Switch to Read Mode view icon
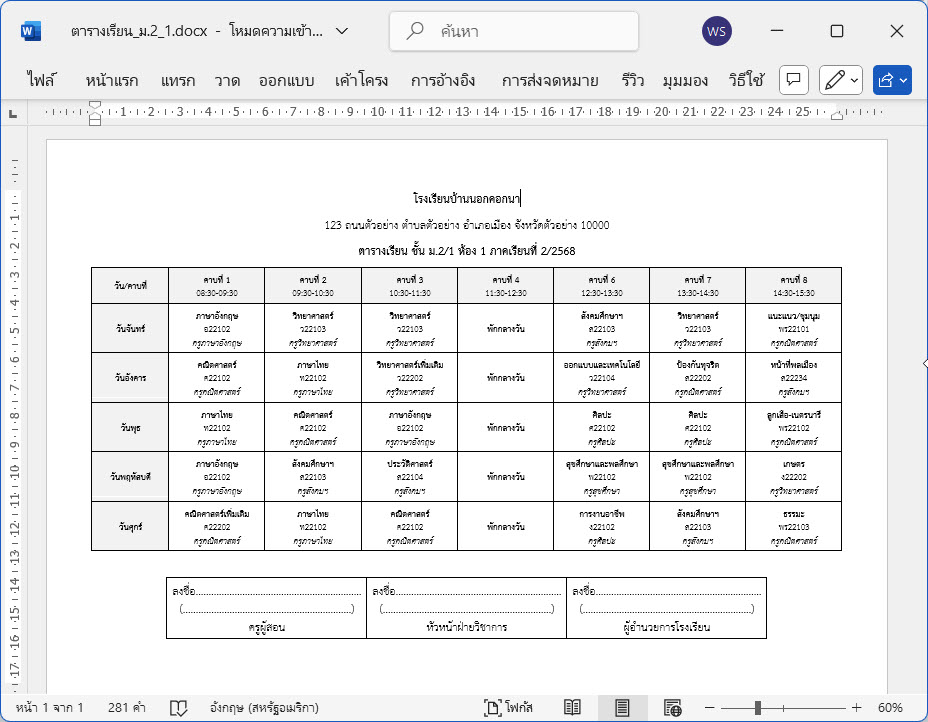Image resolution: width=928 pixels, height=722 pixels. click(x=572, y=707)
